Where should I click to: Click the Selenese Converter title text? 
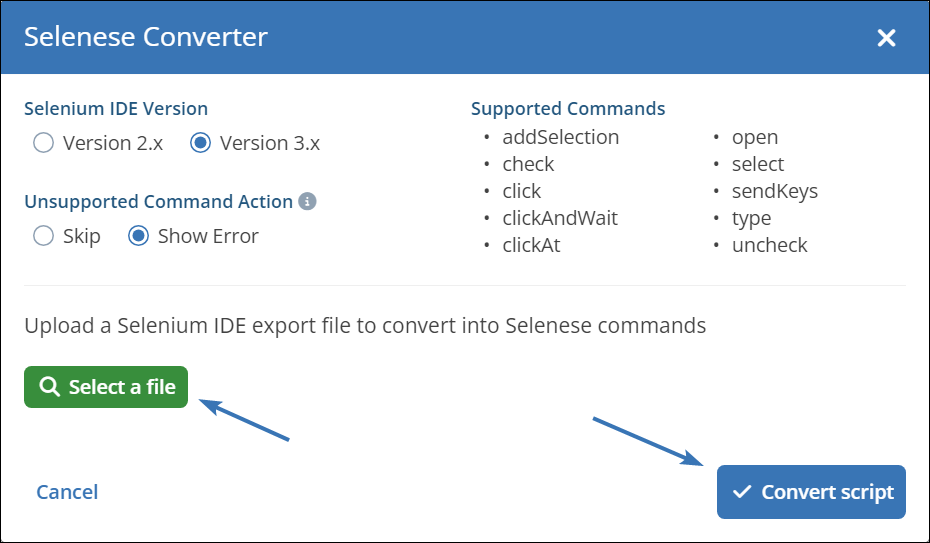pyautogui.click(x=146, y=38)
